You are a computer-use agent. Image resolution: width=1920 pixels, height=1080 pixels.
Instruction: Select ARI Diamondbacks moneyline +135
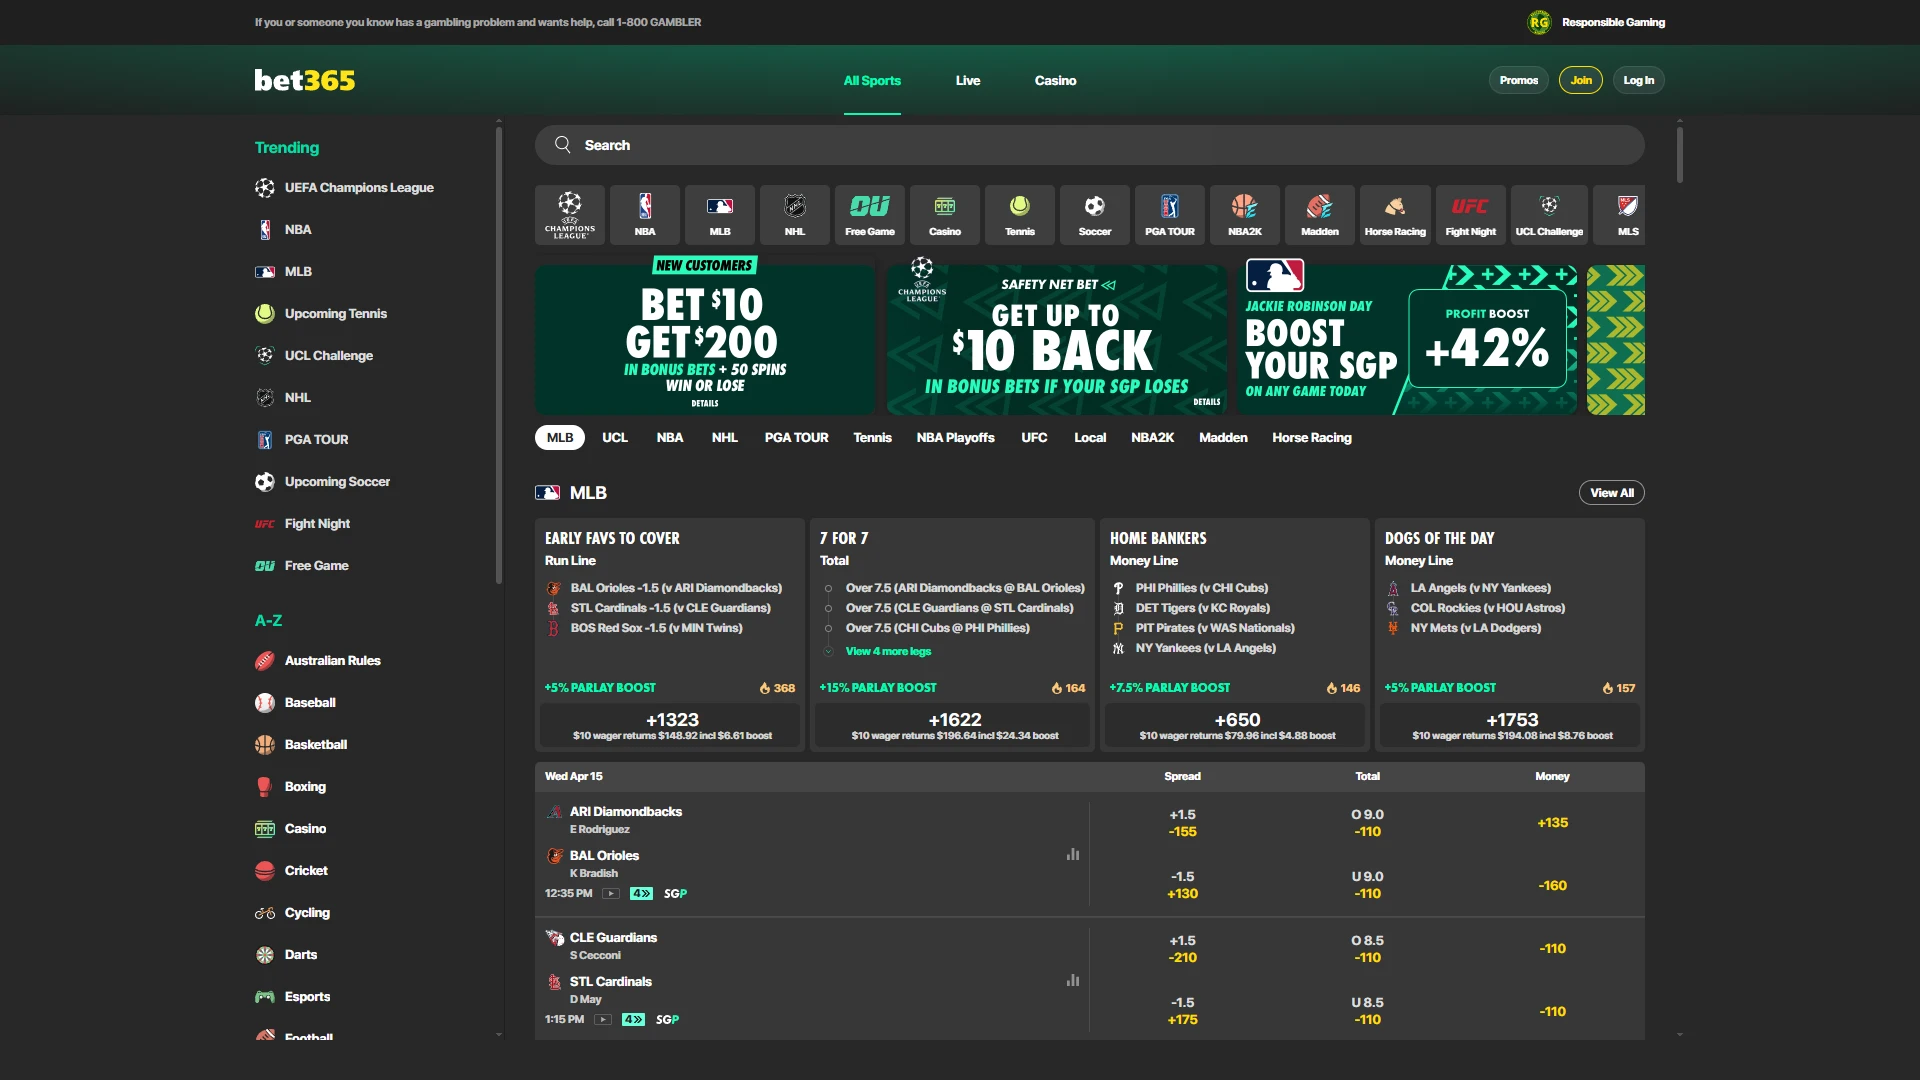[x=1552, y=823]
